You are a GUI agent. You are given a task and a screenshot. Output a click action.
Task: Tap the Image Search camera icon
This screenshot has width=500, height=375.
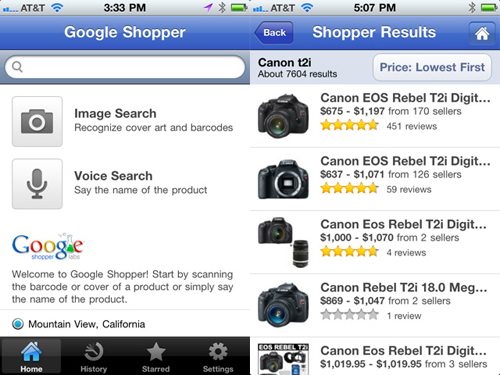37,122
